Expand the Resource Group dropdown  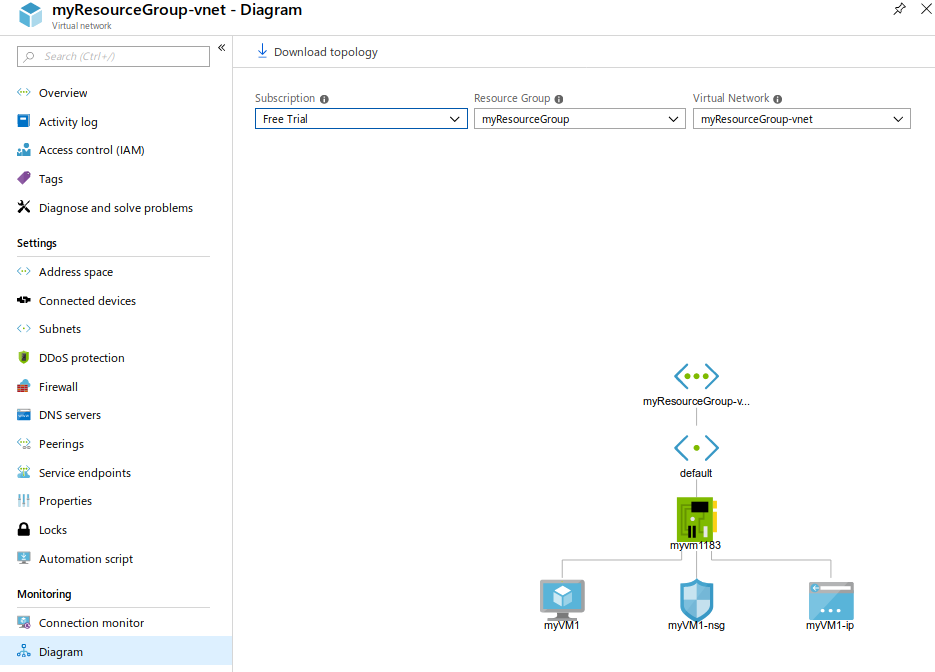click(579, 118)
